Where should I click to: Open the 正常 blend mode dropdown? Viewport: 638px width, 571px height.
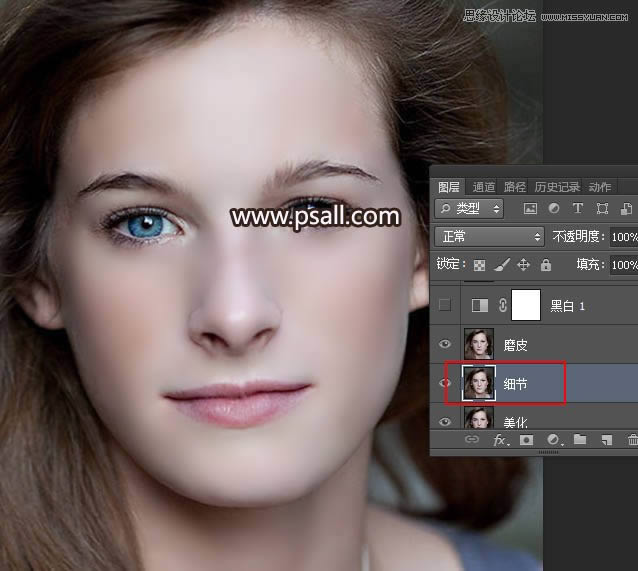490,237
